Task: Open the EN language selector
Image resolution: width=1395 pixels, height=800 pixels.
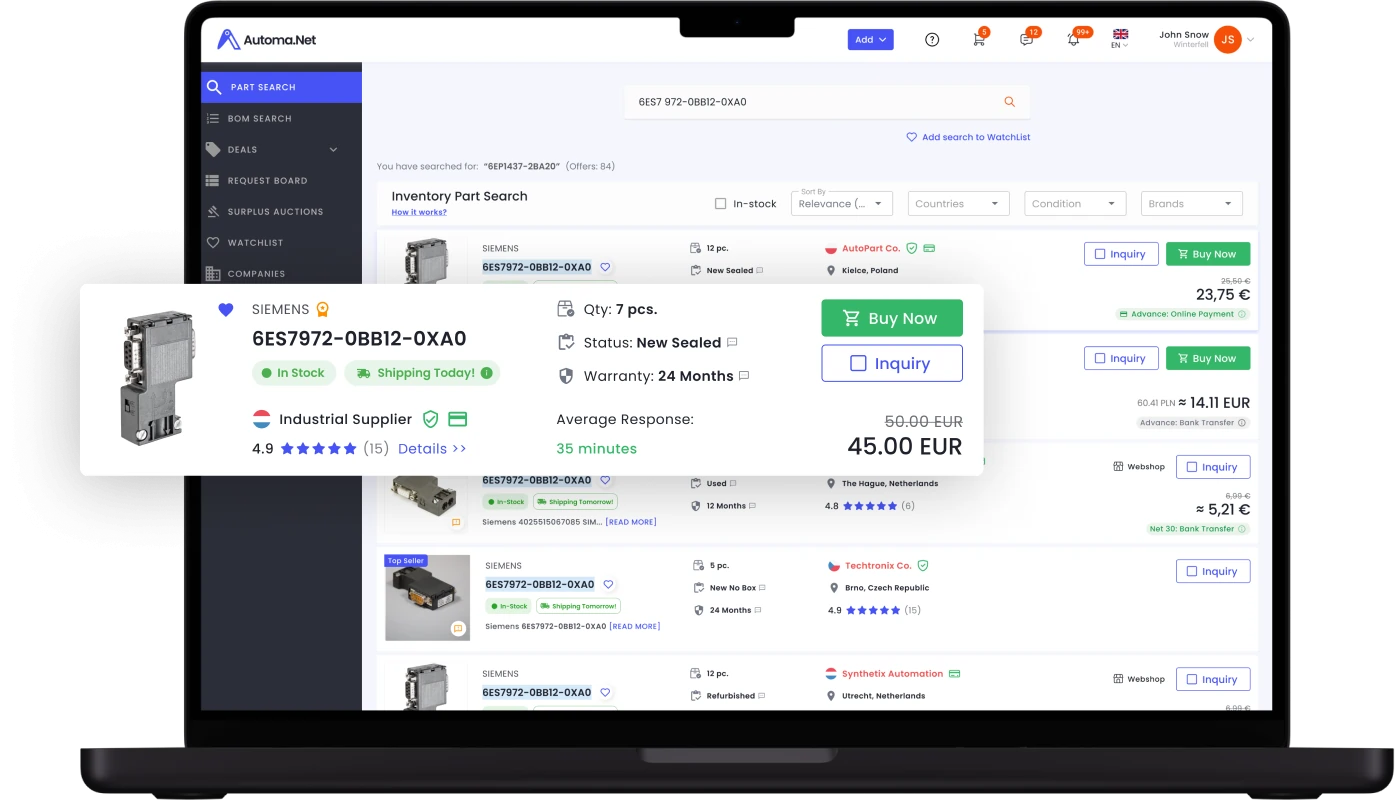Action: pyautogui.click(x=1120, y=39)
